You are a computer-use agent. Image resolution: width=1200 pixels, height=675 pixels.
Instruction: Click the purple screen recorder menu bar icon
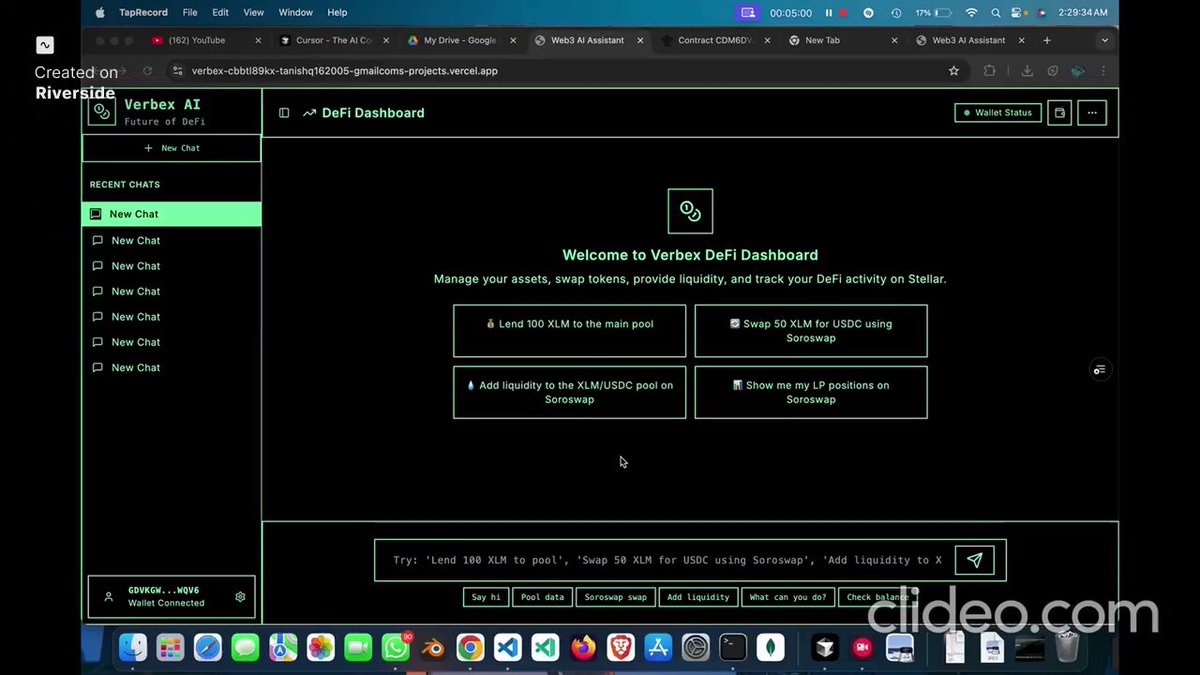click(748, 13)
